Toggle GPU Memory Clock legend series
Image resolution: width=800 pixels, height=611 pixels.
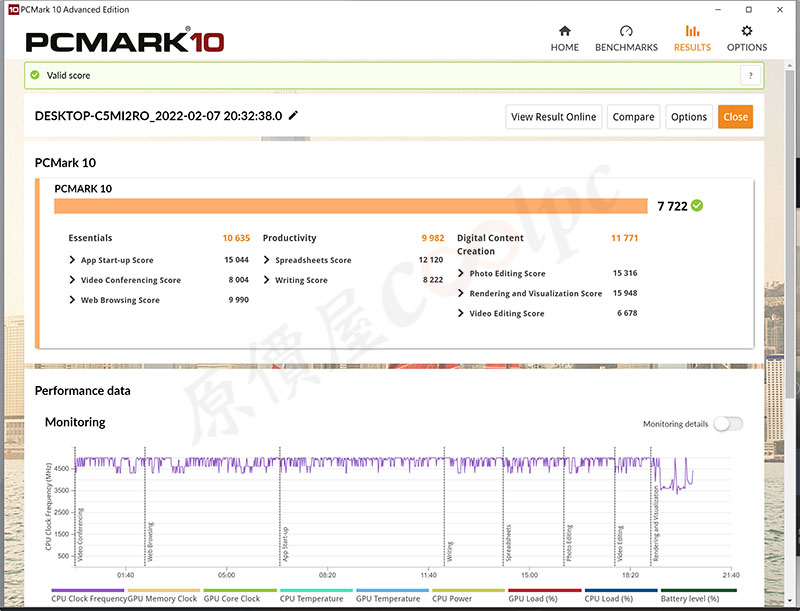tap(162, 598)
